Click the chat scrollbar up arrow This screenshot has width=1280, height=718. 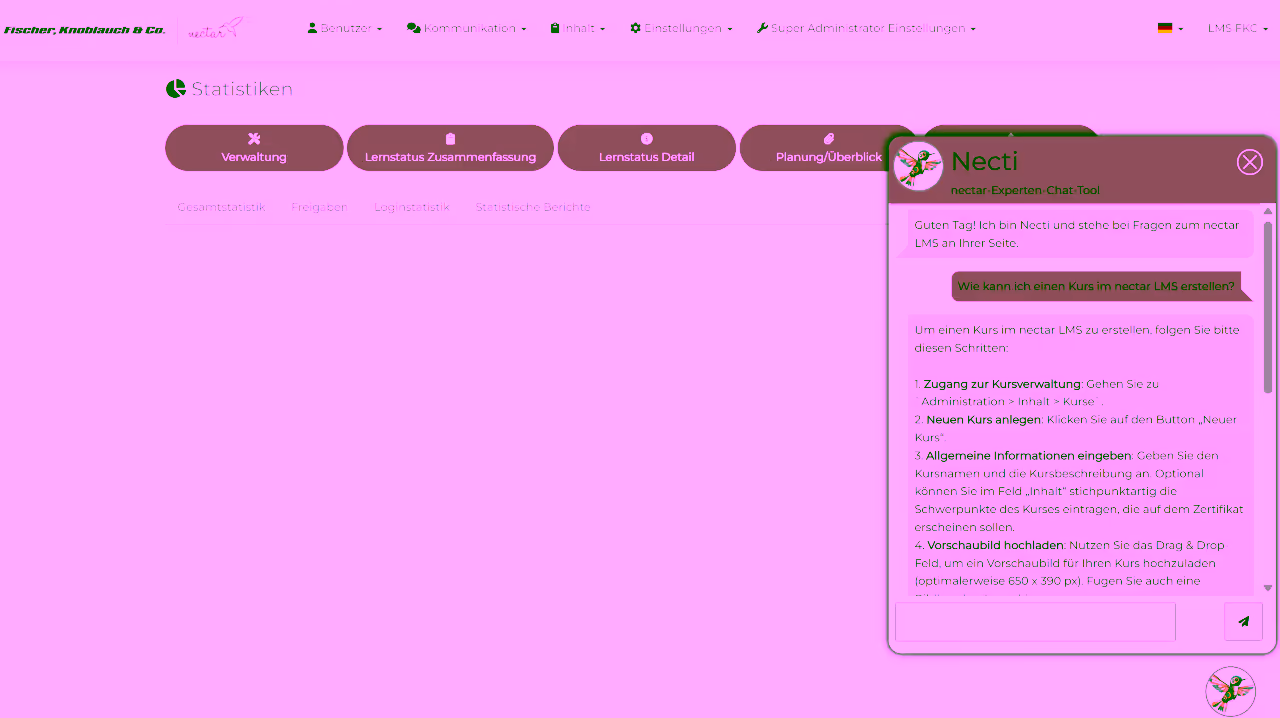(x=1268, y=211)
